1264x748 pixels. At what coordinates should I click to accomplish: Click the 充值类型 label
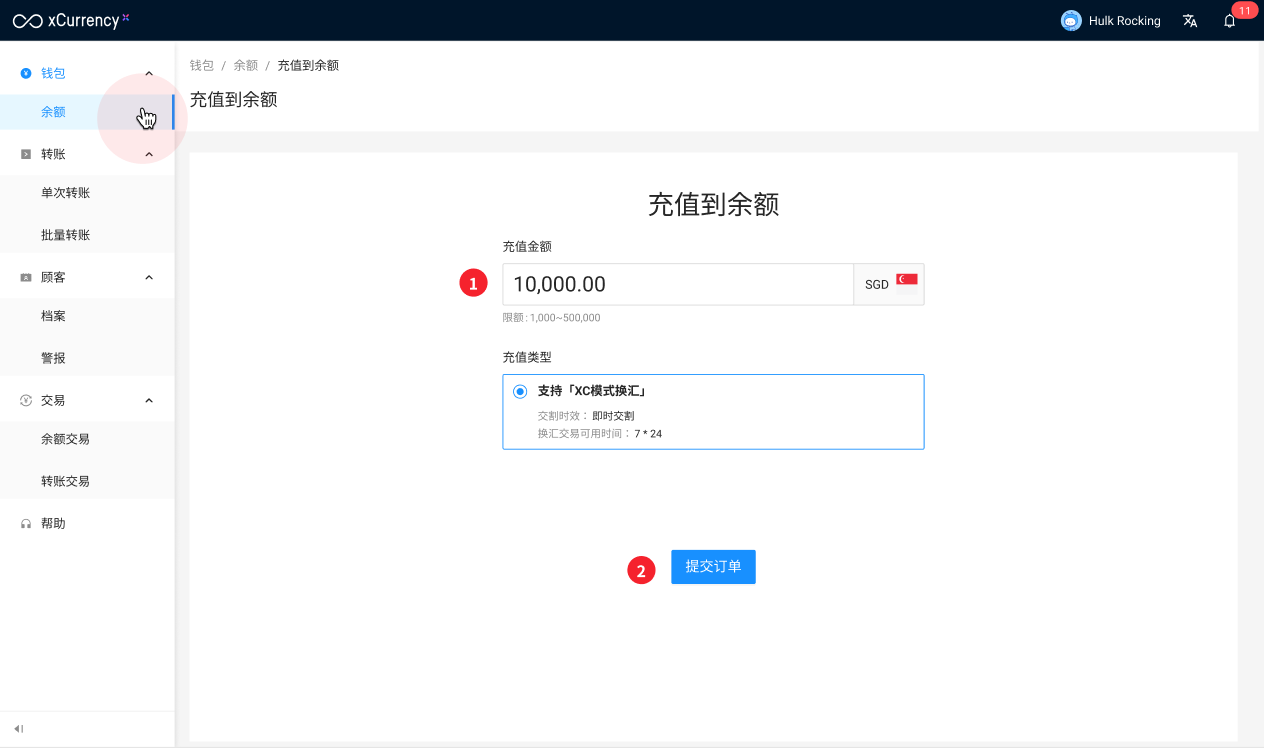(527, 357)
